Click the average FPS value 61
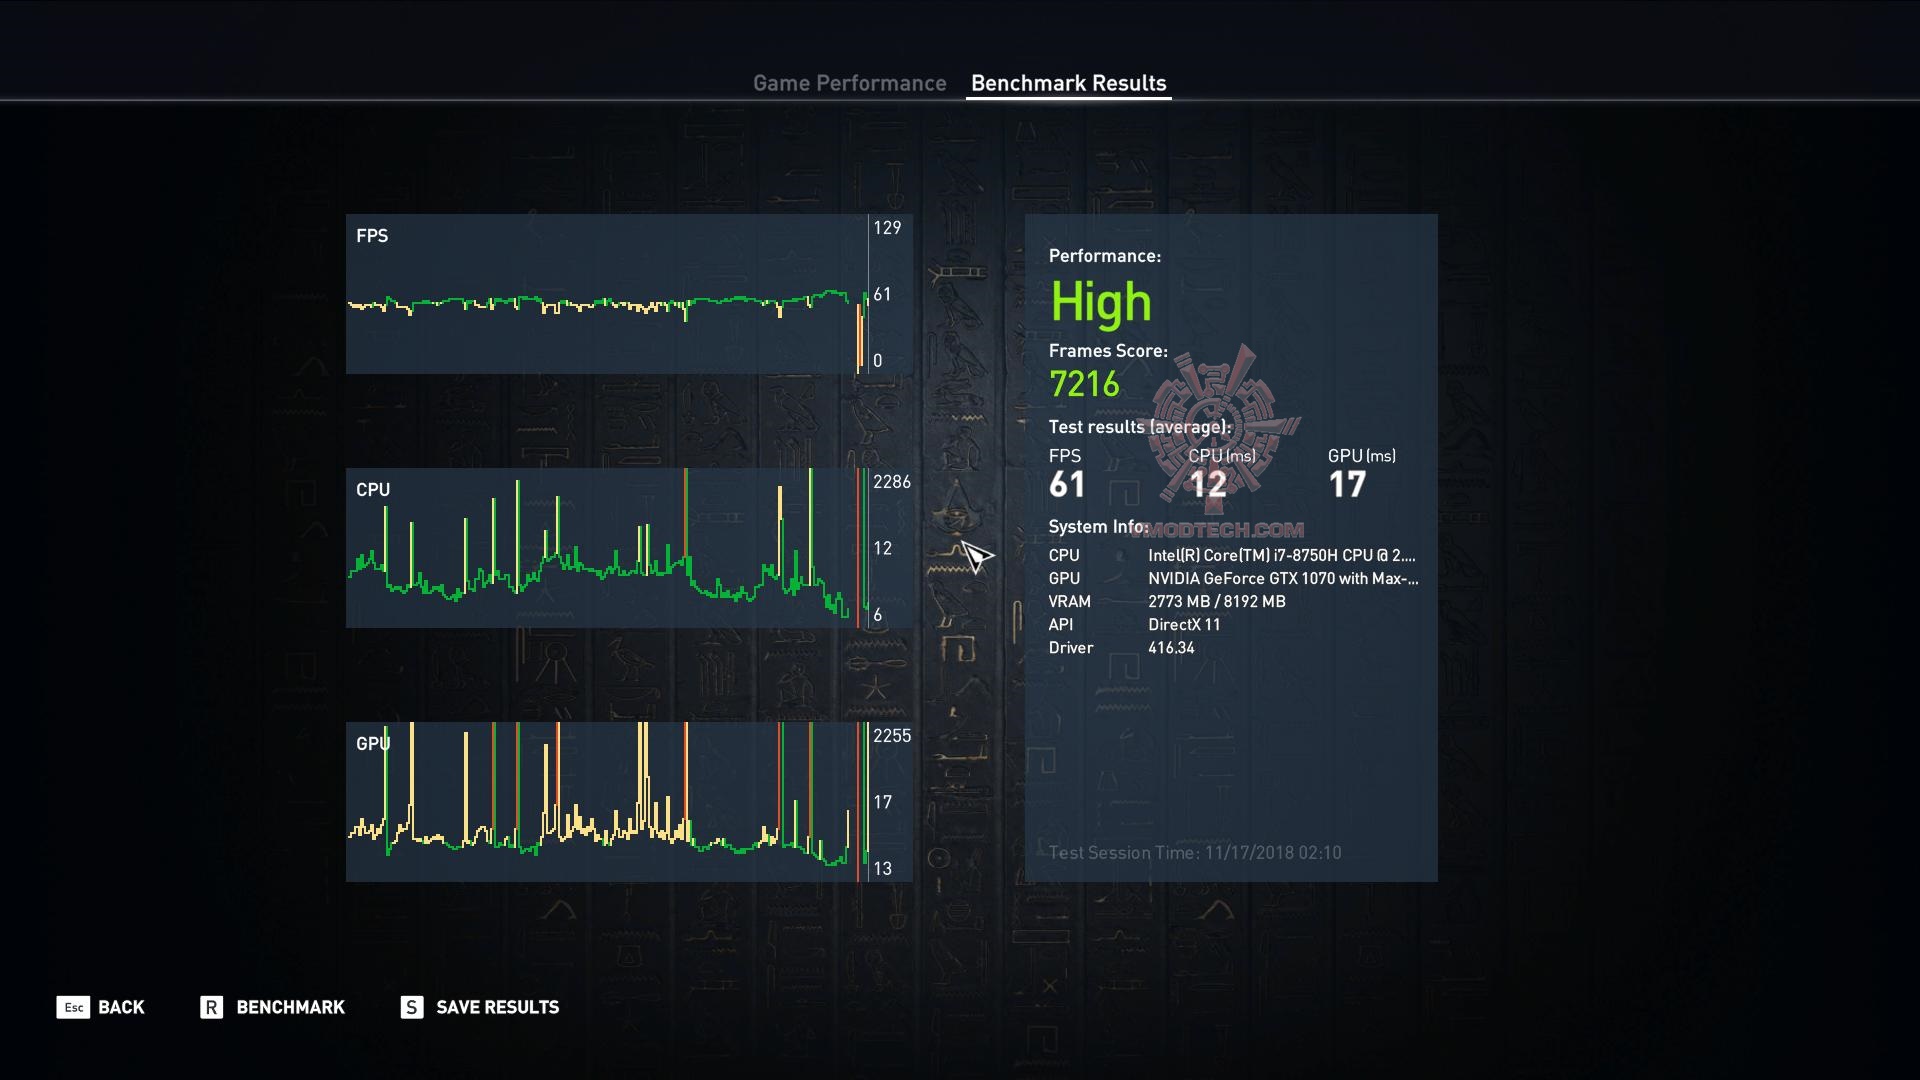Image resolution: width=1920 pixels, height=1080 pixels. [x=1067, y=484]
